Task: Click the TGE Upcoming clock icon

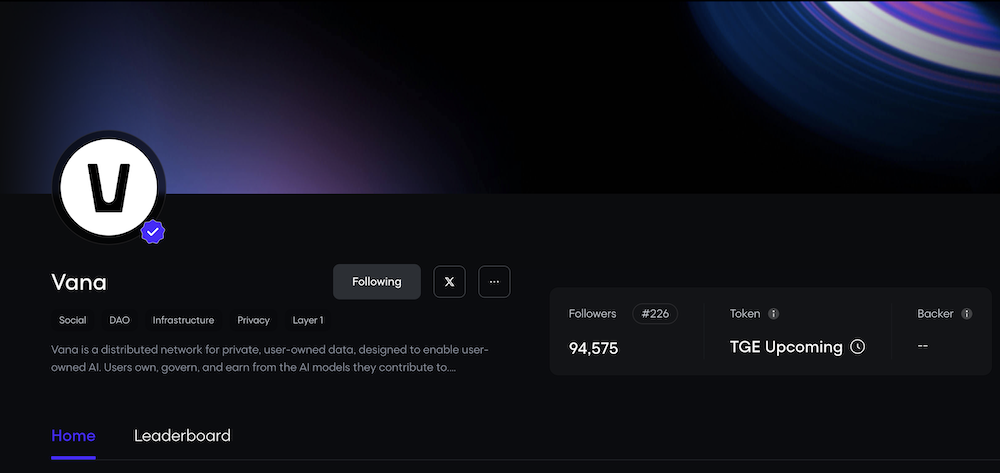Action: coord(857,347)
